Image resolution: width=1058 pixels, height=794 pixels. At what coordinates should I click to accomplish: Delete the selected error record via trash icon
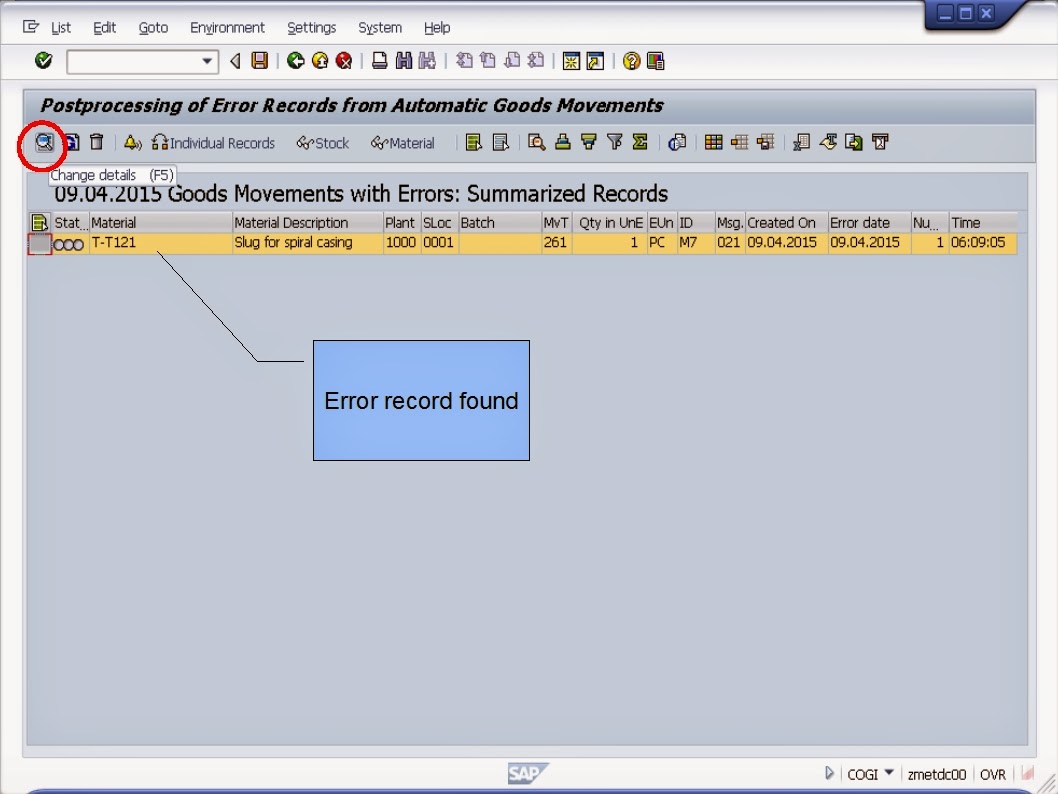(x=95, y=142)
